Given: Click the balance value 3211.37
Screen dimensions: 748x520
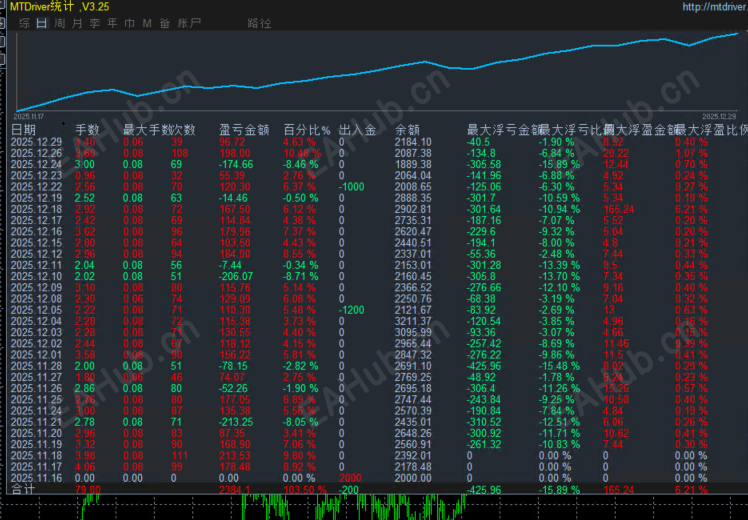Looking at the screenshot, I should [x=413, y=321].
